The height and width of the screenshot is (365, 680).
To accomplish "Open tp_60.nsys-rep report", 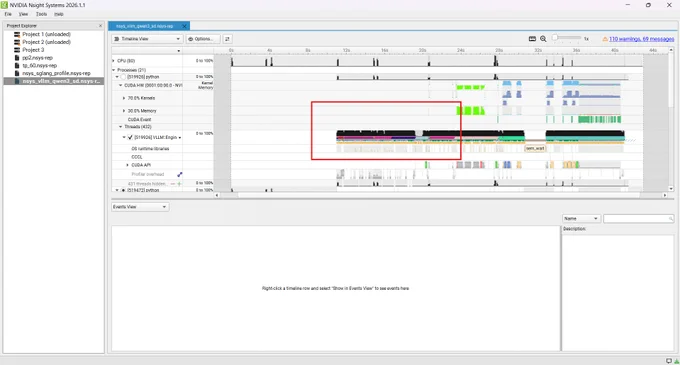I will click(x=39, y=65).
